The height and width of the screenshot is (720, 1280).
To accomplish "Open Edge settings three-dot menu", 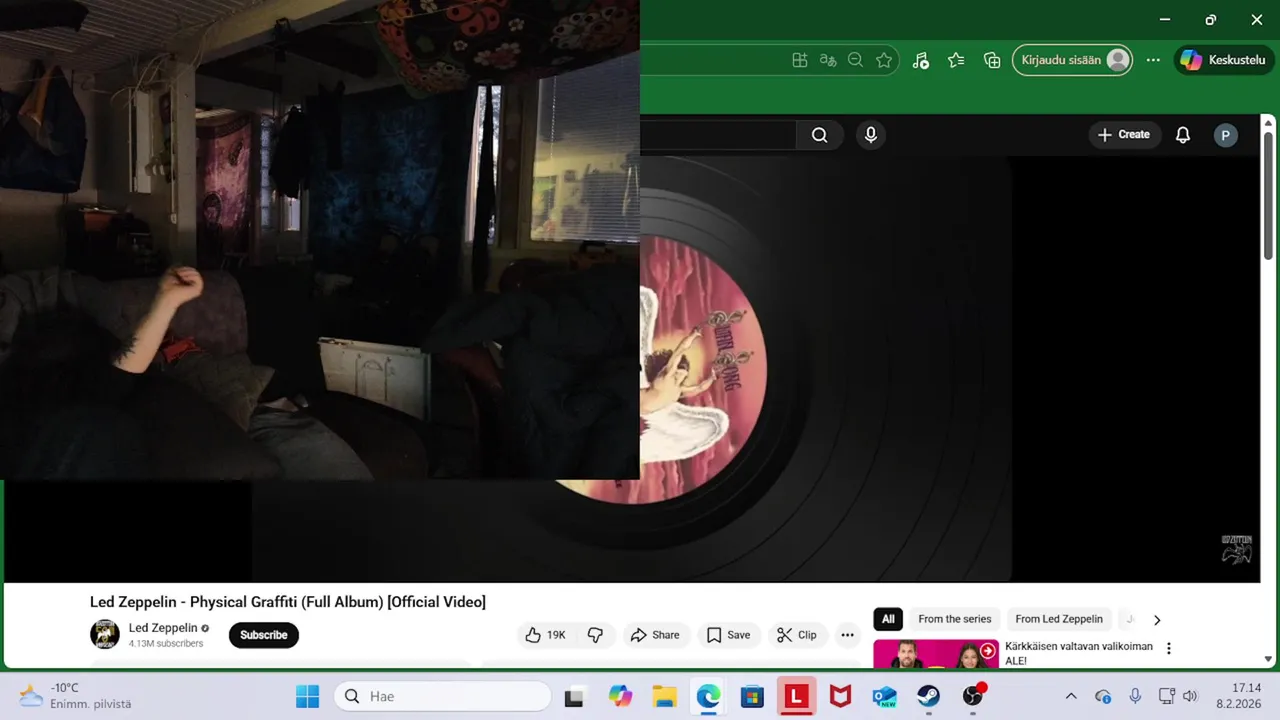I will tap(1153, 60).
